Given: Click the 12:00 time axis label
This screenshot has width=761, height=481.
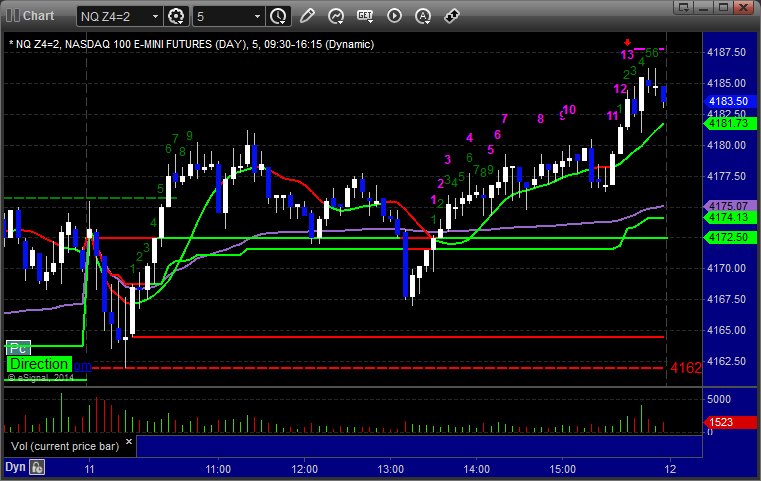Looking at the screenshot, I should [x=305, y=469].
